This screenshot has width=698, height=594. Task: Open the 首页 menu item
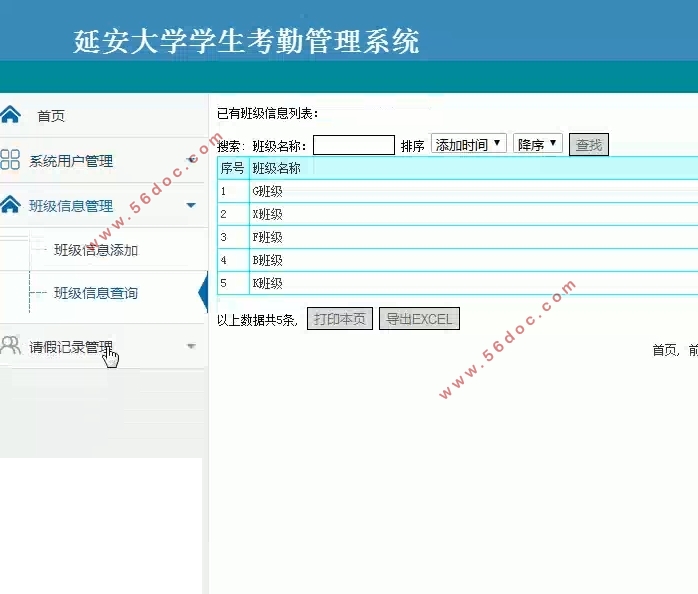51,116
